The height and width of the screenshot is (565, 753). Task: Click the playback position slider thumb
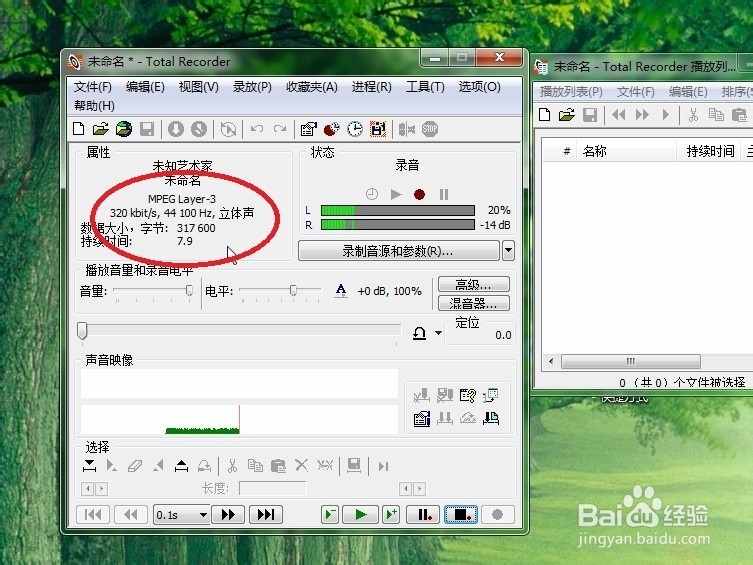(x=82, y=331)
